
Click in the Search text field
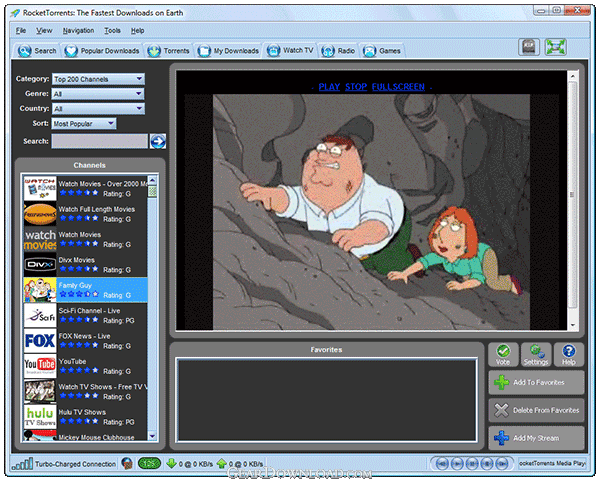(99, 141)
